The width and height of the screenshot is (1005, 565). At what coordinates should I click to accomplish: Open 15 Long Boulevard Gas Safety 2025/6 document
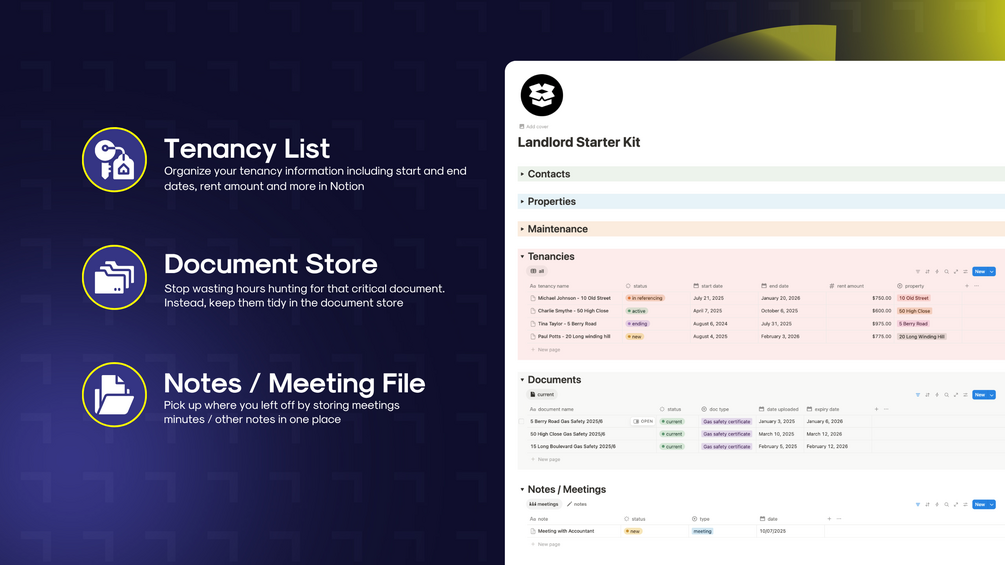[573, 446]
